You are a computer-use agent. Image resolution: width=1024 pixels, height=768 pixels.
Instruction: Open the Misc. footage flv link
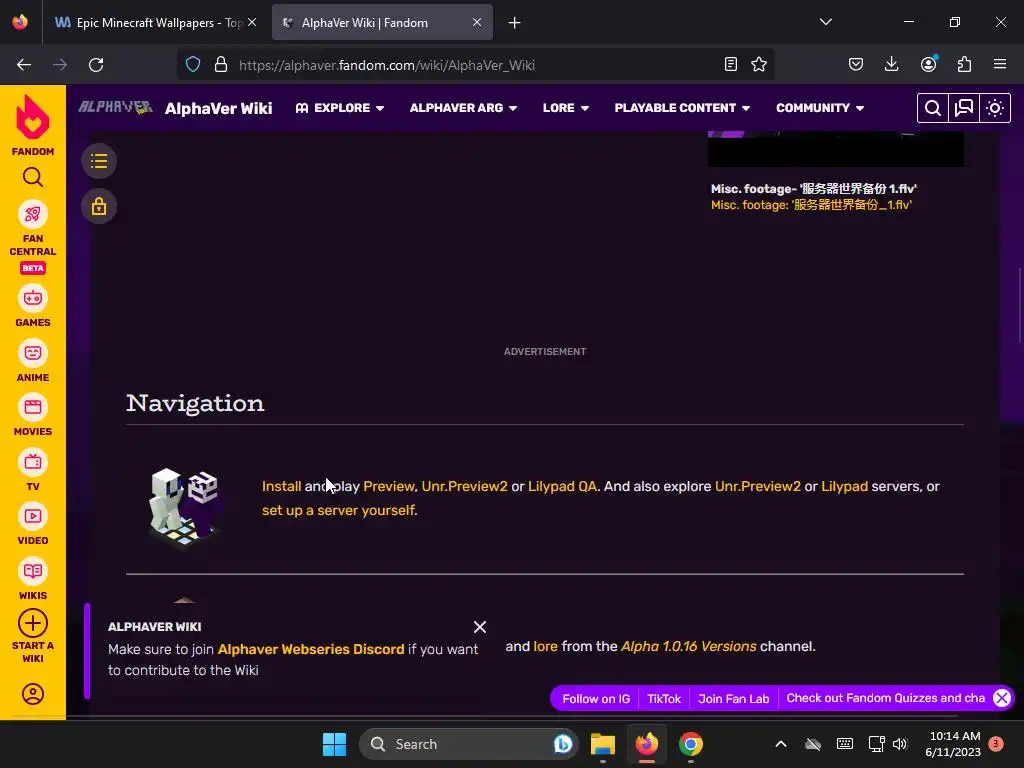(x=811, y=205)
